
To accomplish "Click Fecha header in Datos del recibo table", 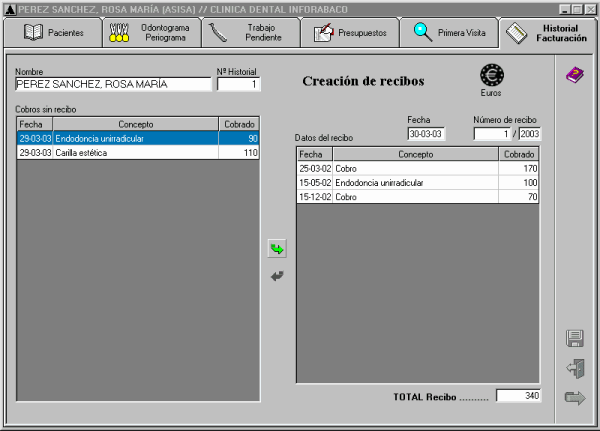I will point(315,154).
